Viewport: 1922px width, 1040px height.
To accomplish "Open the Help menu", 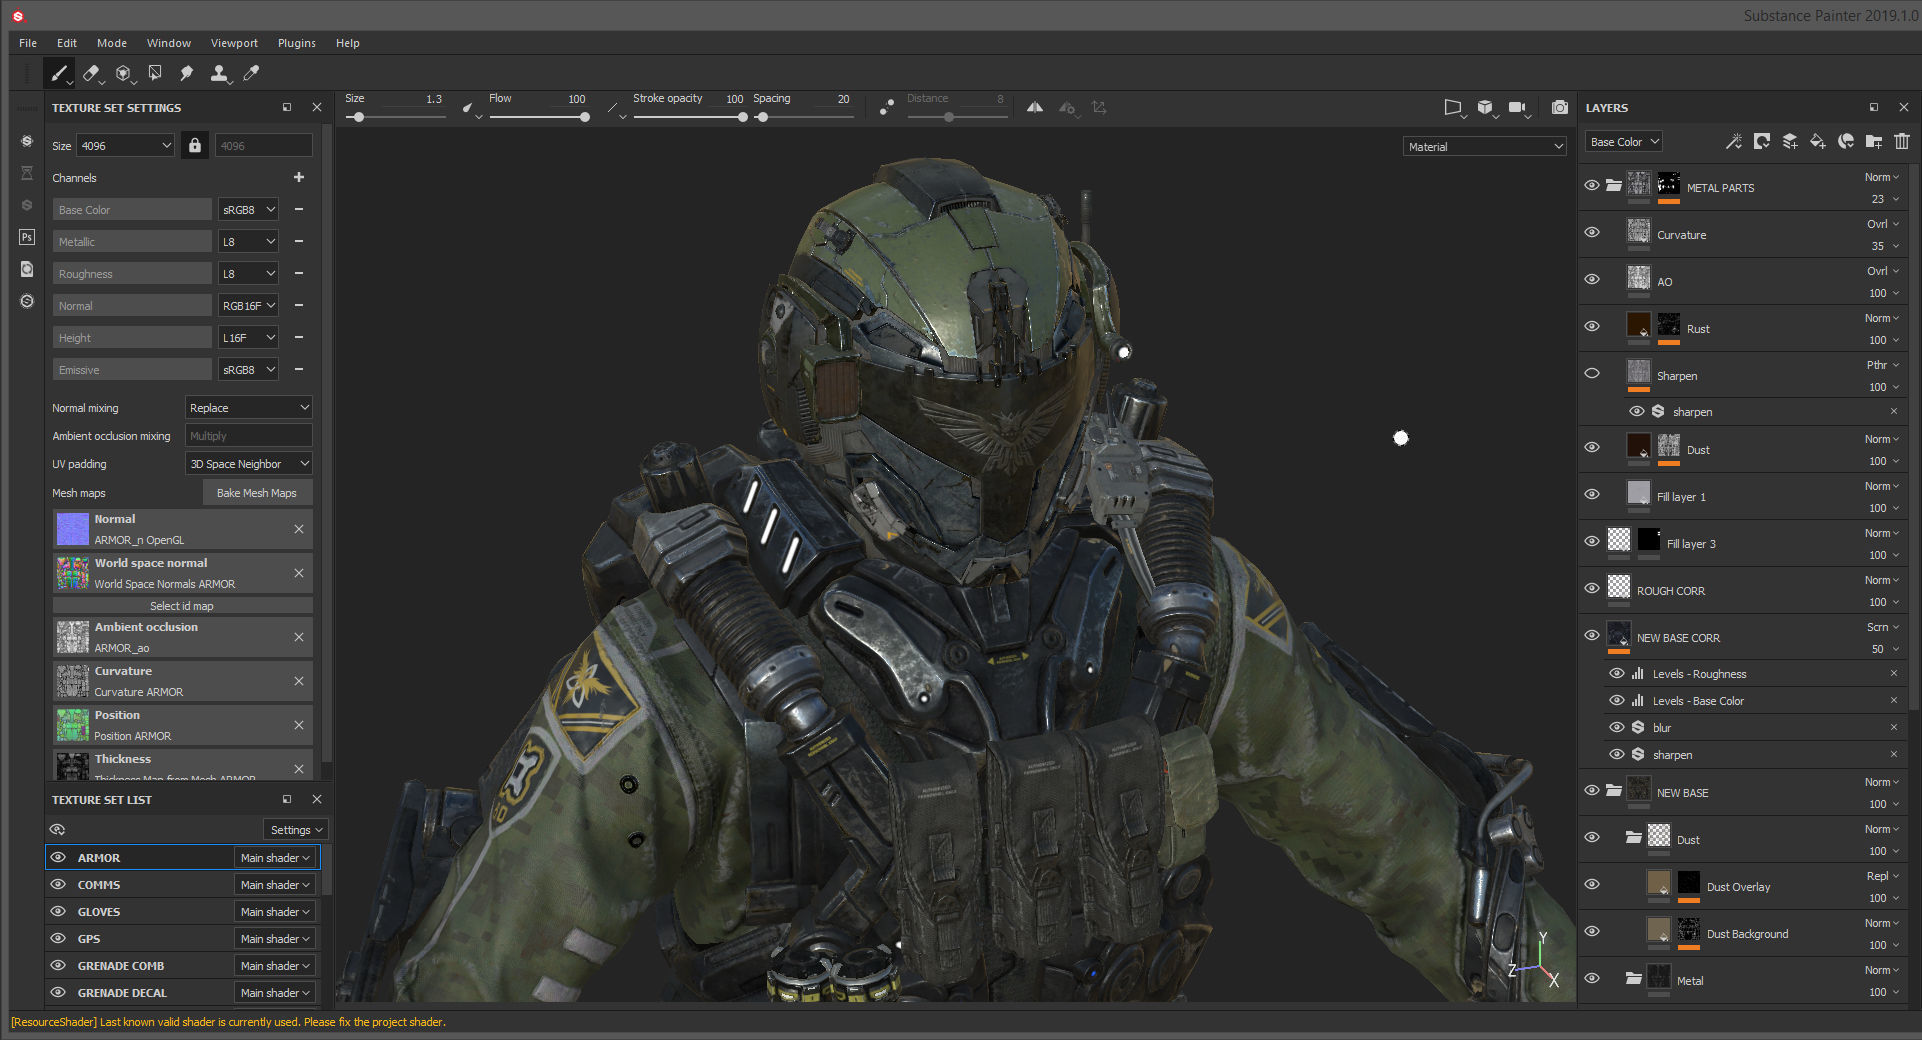I will tap(348, 43).
